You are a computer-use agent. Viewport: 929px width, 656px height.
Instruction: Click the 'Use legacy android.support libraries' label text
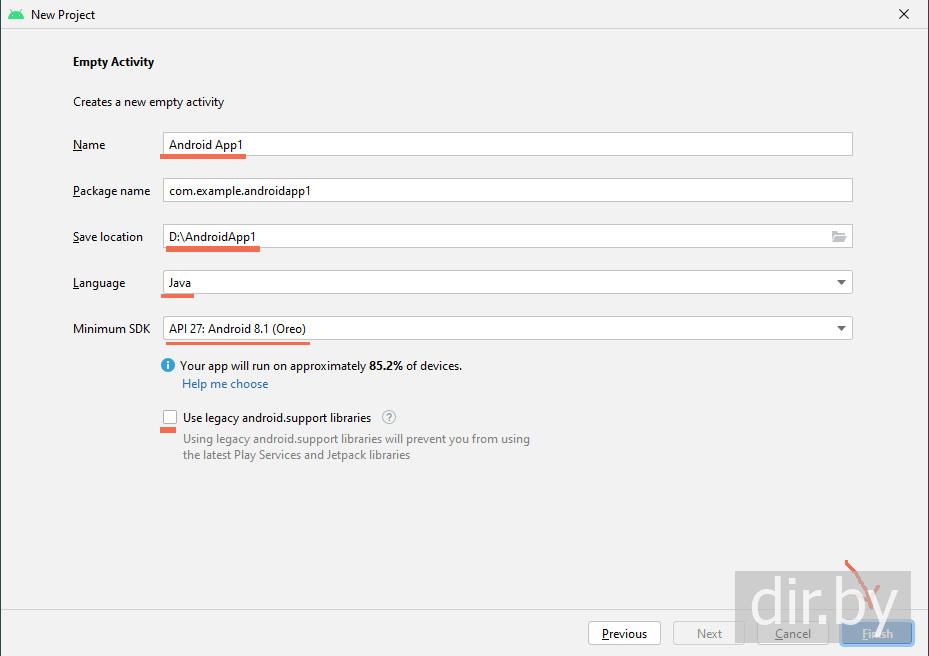point(277,418)
